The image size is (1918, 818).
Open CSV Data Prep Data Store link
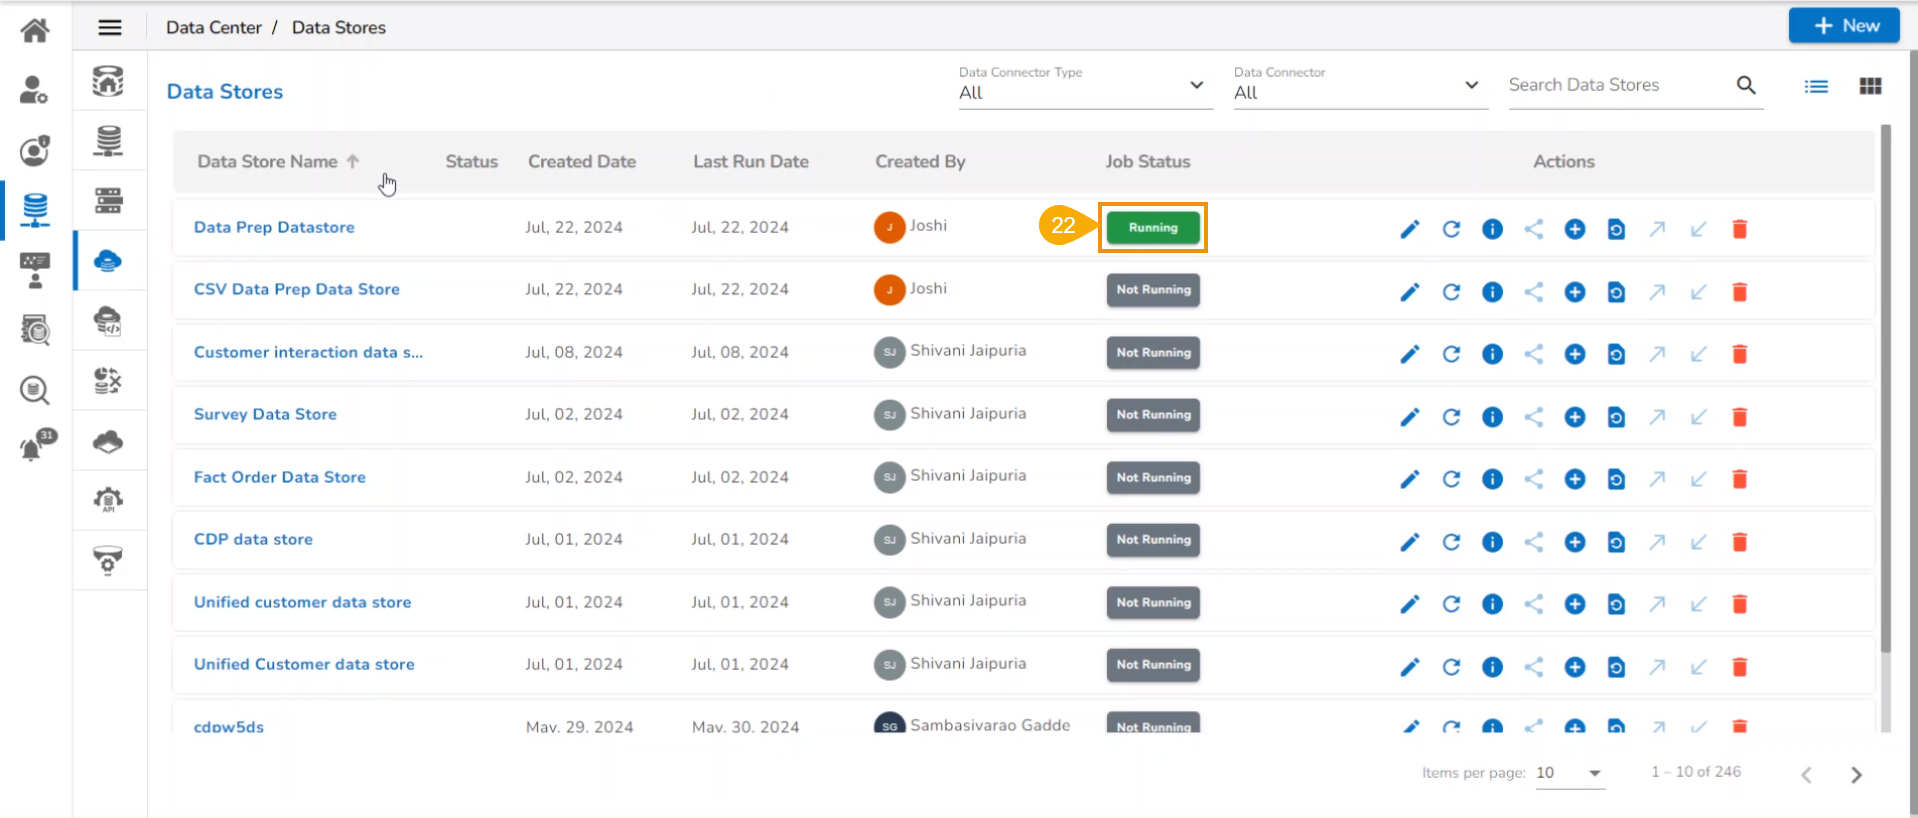click(x=297, y=289)
